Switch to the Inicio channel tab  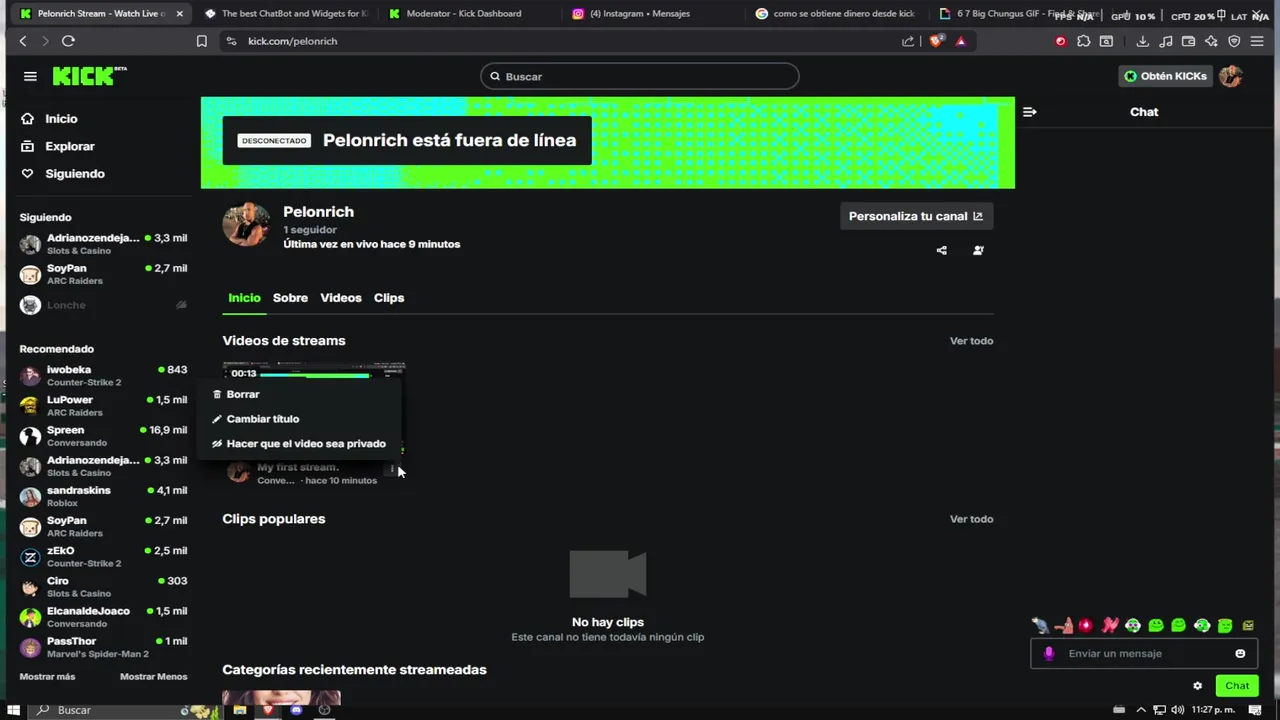point(244,298)
